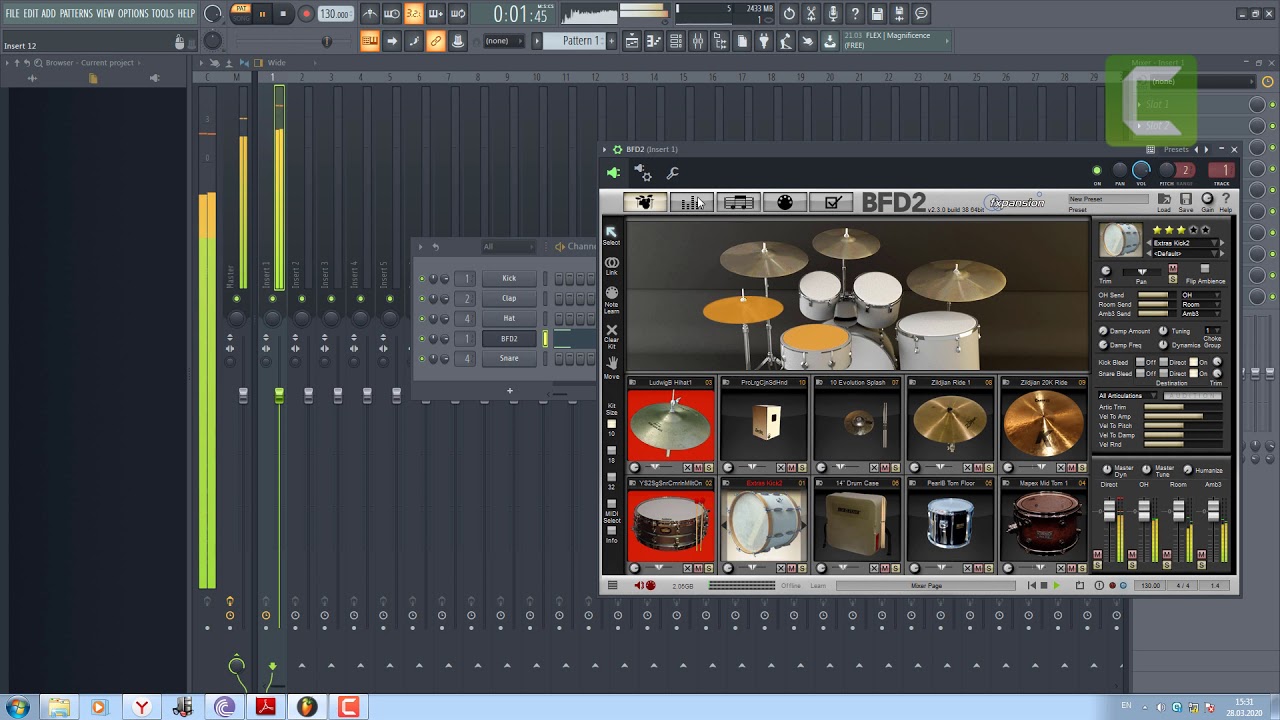The image size is (1280, 720).
Task: Open plugin detailed settings gear icon
Action: [x=643, y=173]
